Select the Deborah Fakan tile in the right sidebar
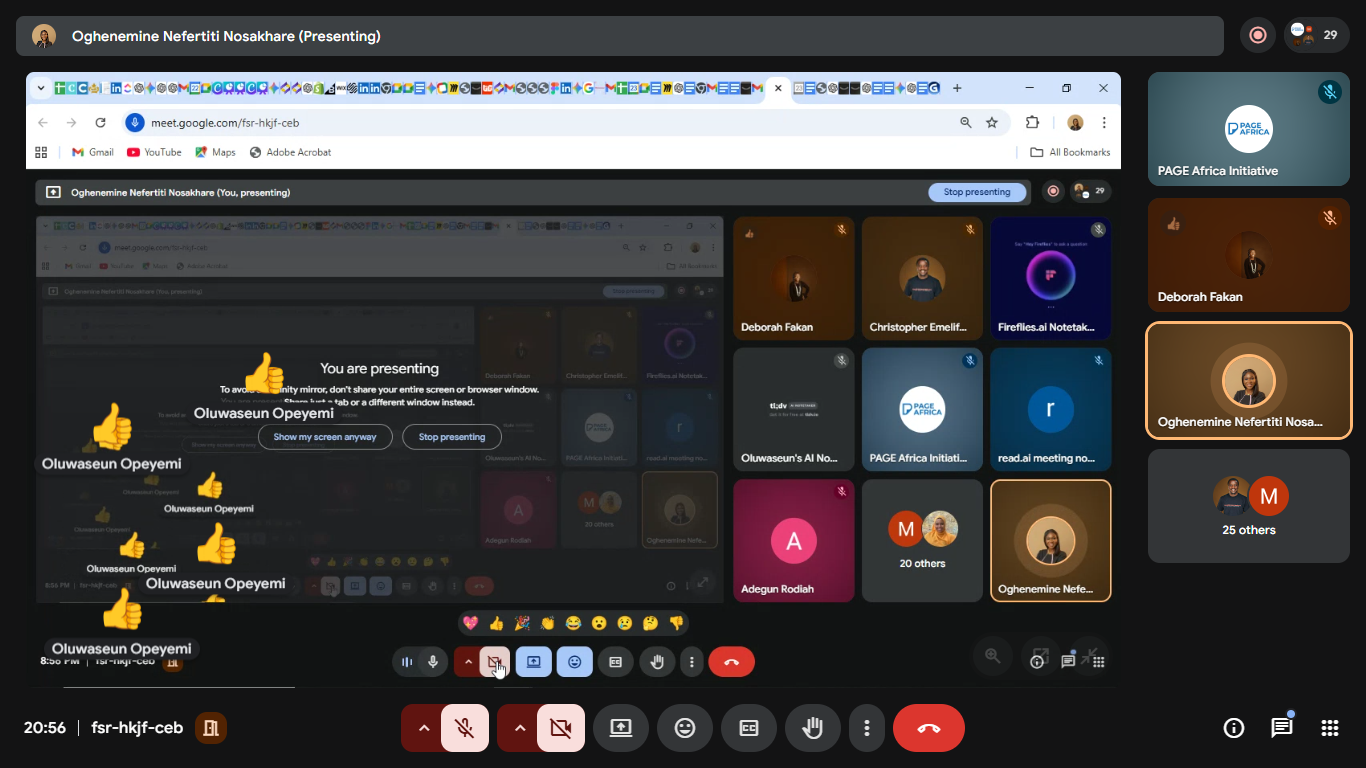 pyautogui.click(x=1249, y=255)
